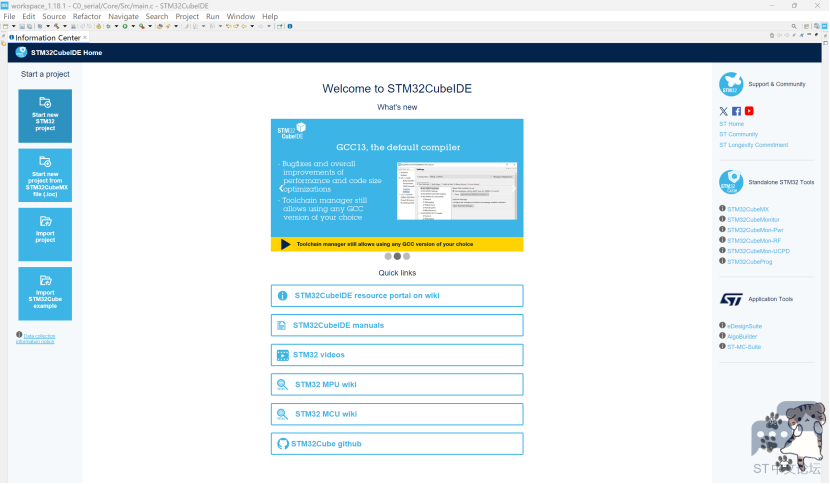Minimize the Information Center view
This screenshot has width=830, height=484.
(x=809, y=34)
